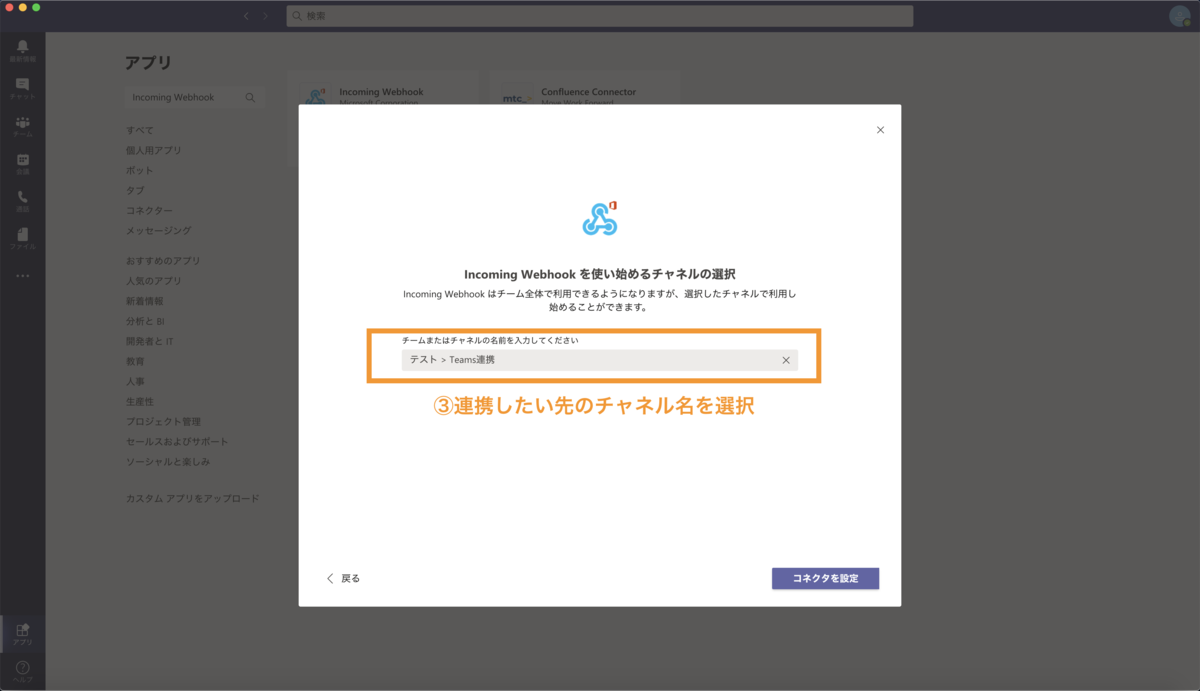Select 人事 category
The height and width of the screenshot is (691, 1200).
(x=135, y=381)
